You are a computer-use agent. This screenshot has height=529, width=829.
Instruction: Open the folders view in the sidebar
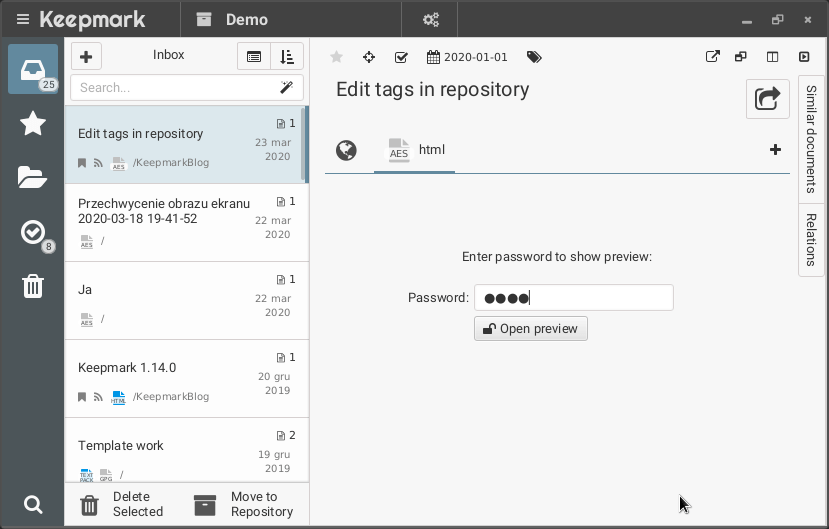coord(33,178)
